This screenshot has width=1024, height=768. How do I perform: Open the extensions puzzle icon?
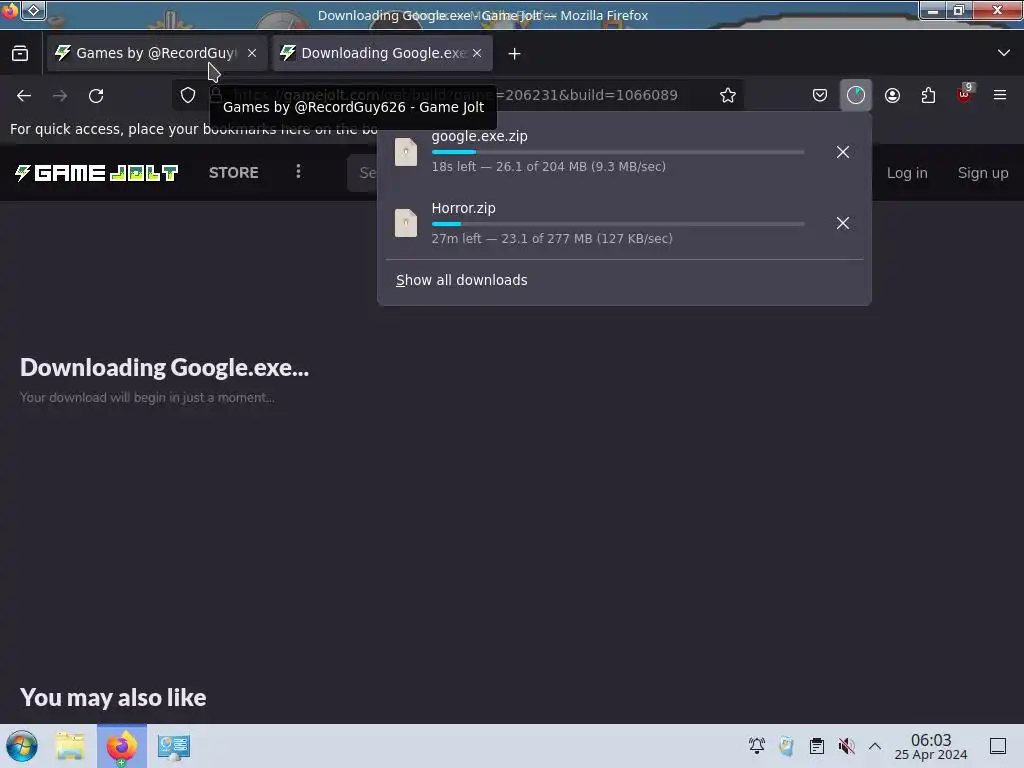pyautogui.click(x=928, y=95)
